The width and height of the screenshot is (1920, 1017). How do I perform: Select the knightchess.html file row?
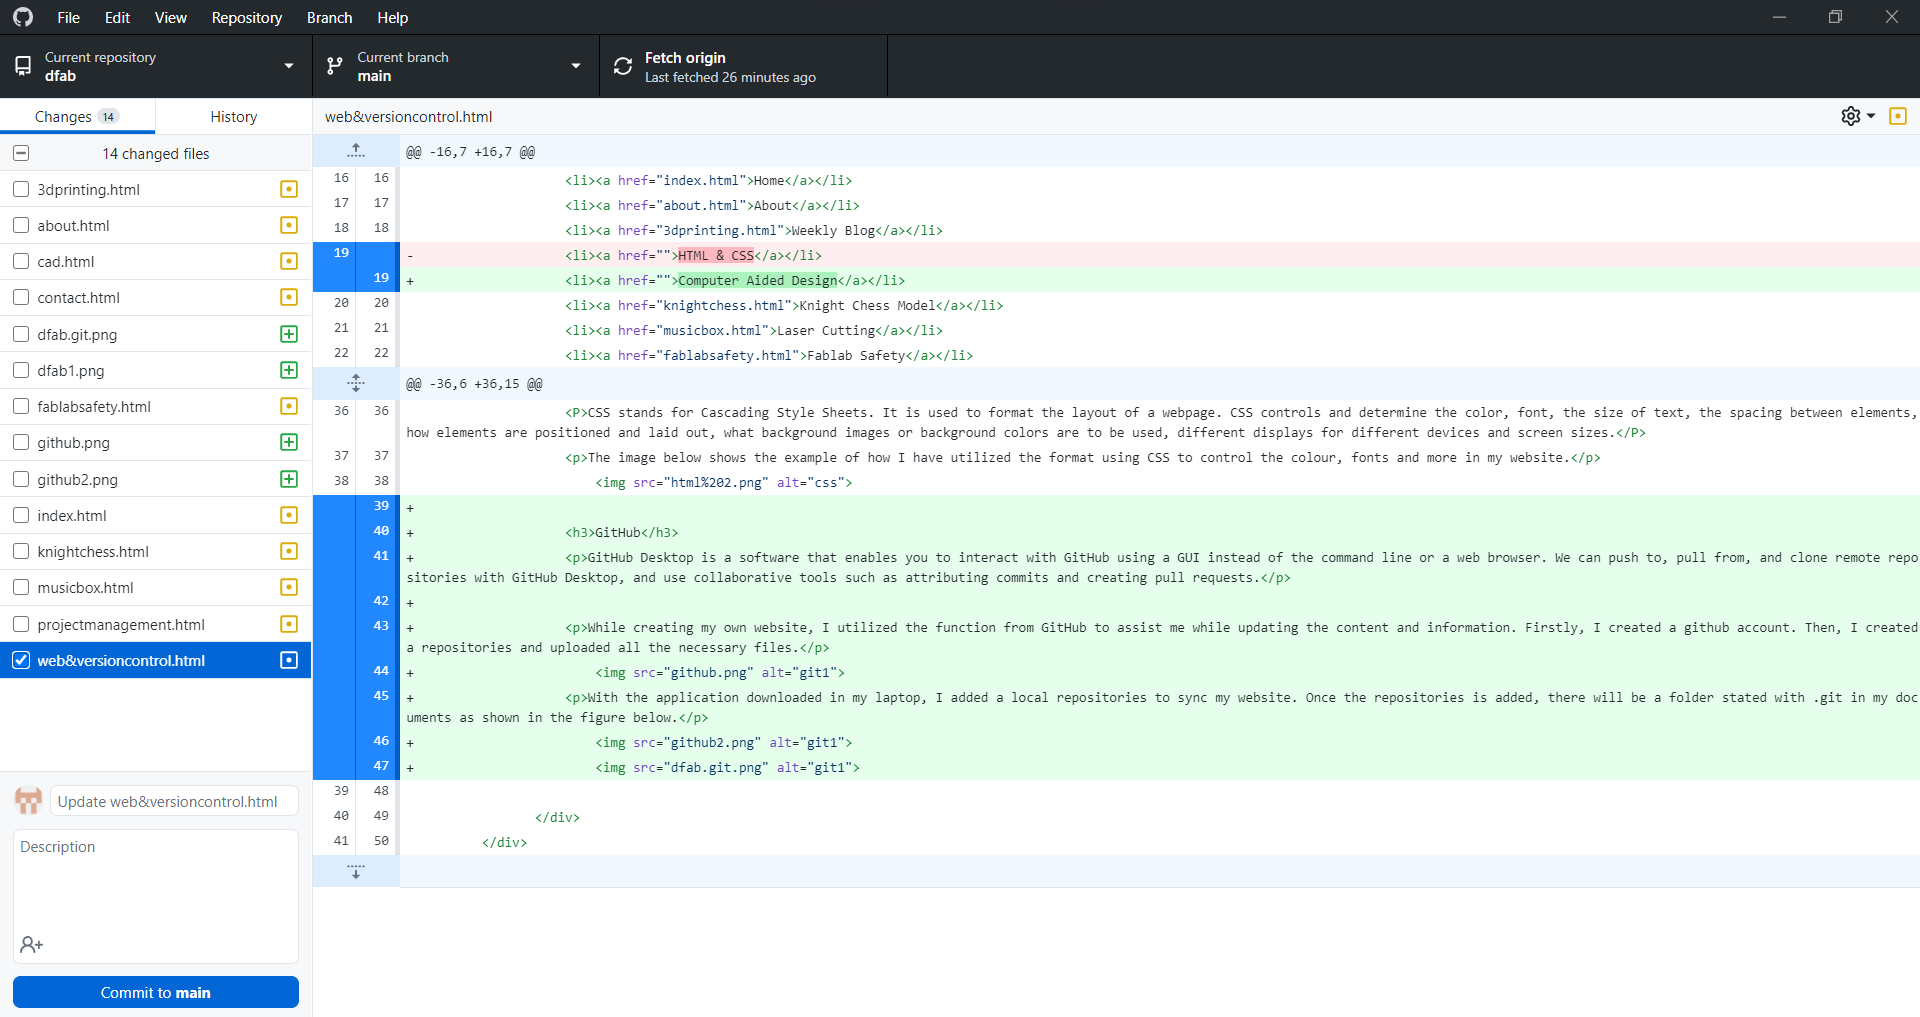pyautogui.click(x=156, y=551)
